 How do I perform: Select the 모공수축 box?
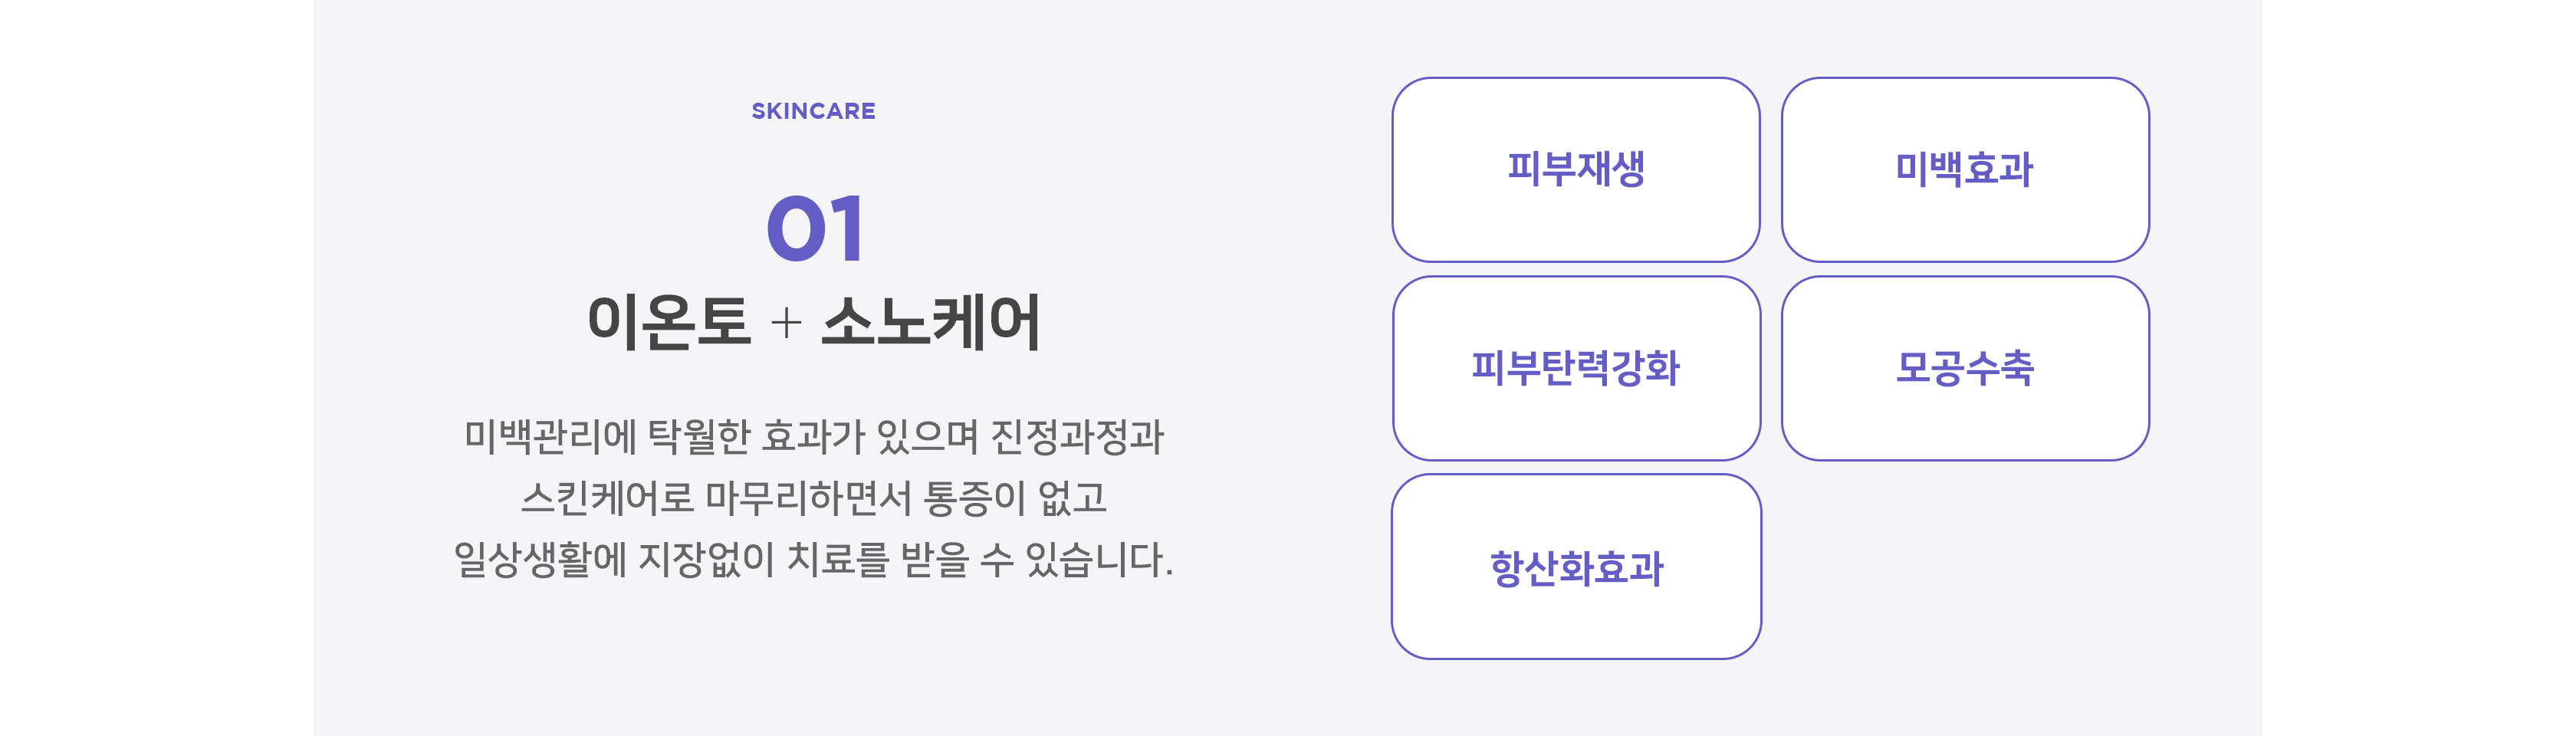pos(1965,368)
